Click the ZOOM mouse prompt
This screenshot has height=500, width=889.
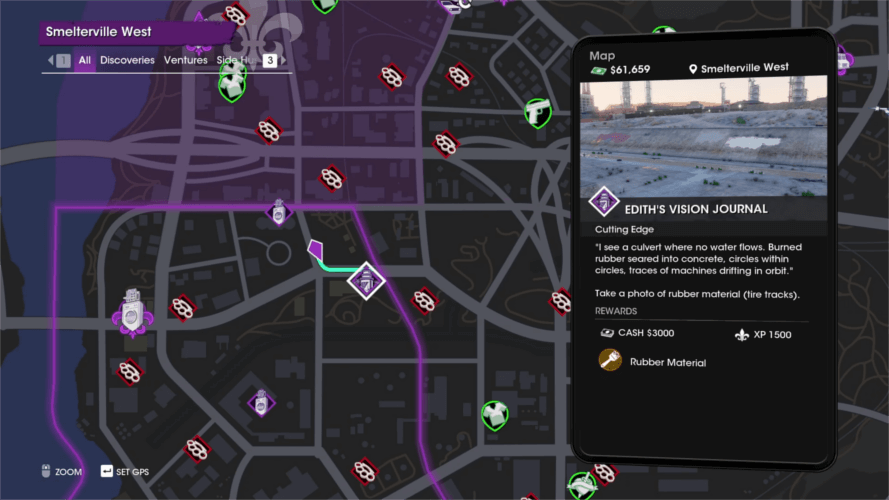[x=61, y=472]
